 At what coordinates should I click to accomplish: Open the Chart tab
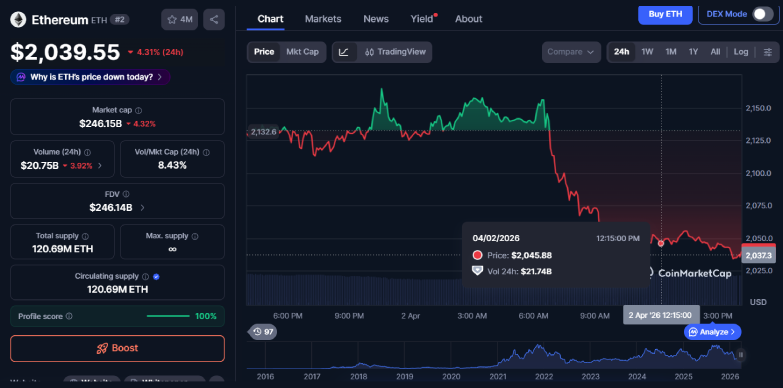tap(270, 19)
